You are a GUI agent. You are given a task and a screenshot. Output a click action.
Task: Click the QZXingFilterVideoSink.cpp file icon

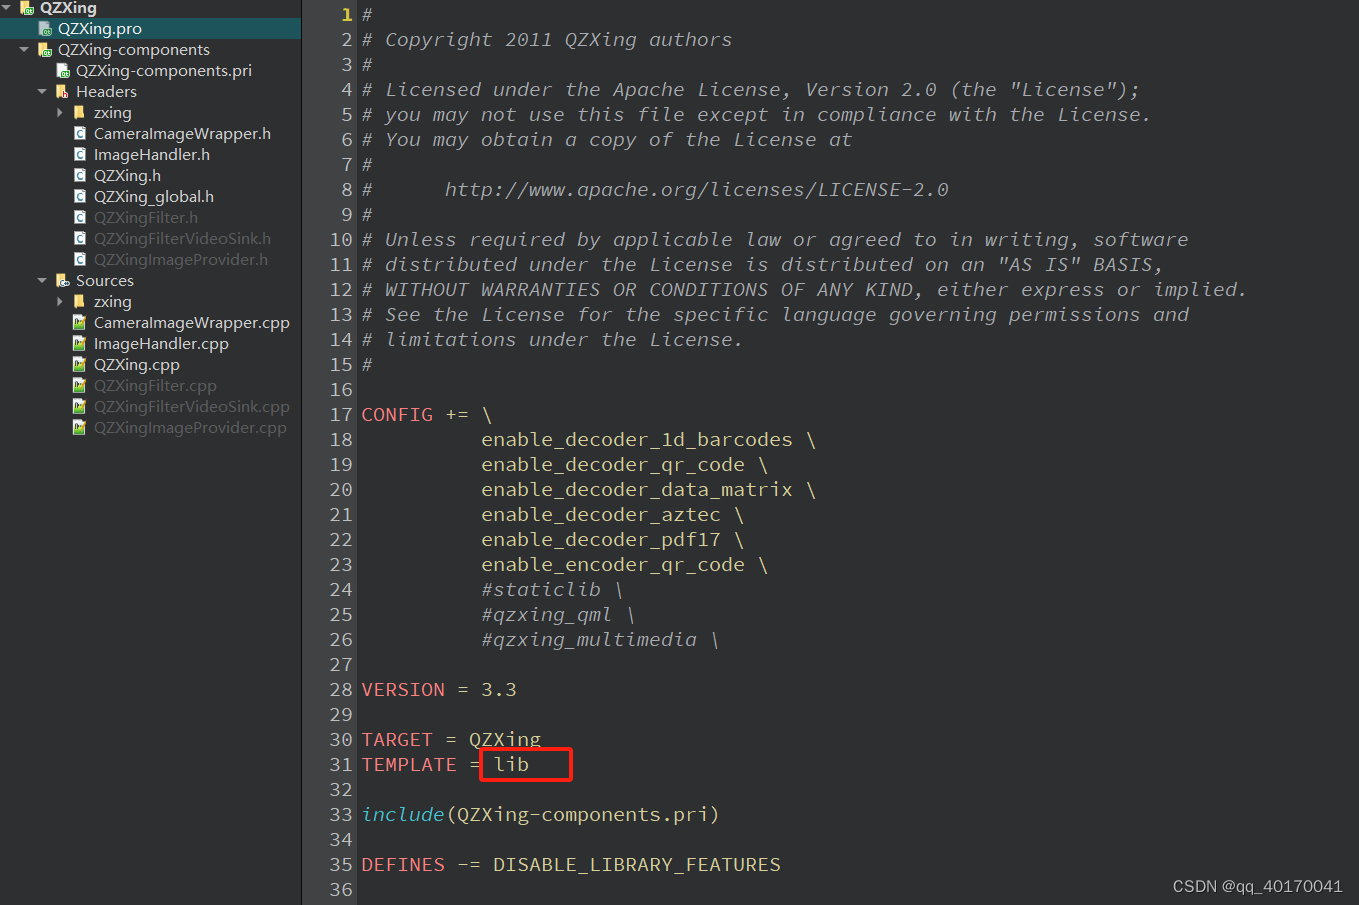(80, 406)
